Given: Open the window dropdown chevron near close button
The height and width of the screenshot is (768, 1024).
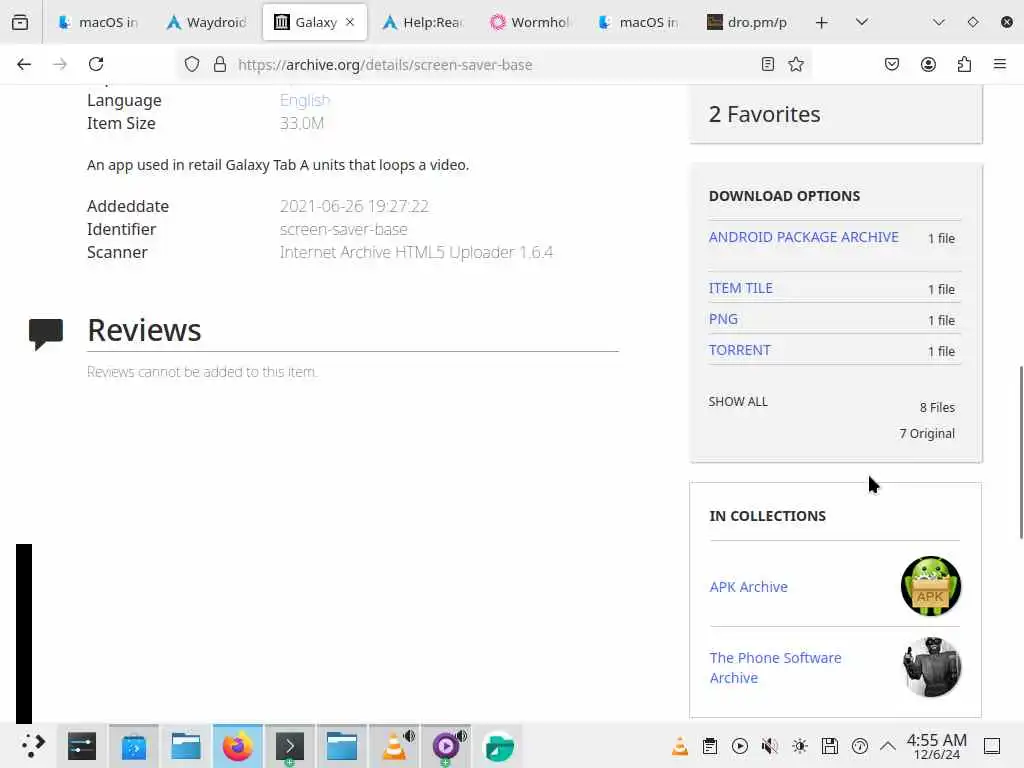Looking at the screenshot, I should [938, 22].
